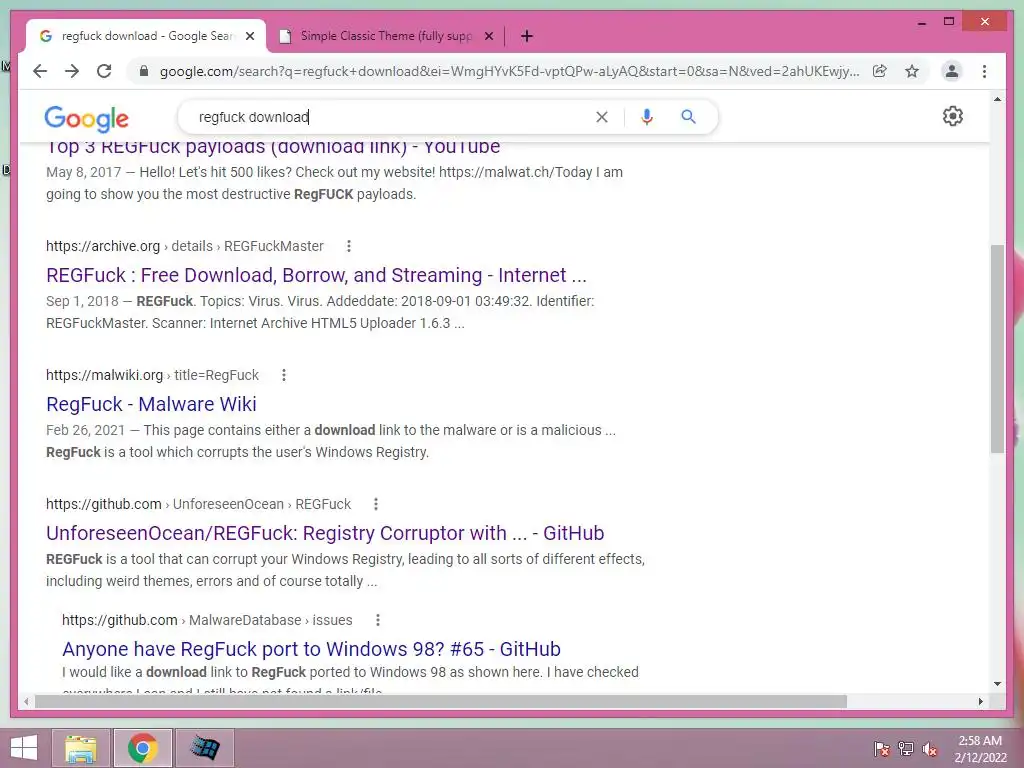Run search with the magnifier icon
The width and height of the screenshot is (1024, 768).
688,117
